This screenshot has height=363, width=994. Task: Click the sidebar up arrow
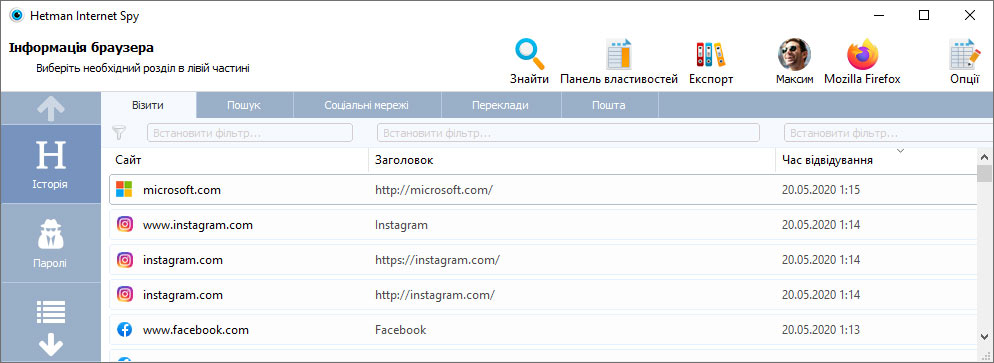[x=51, y=108]
